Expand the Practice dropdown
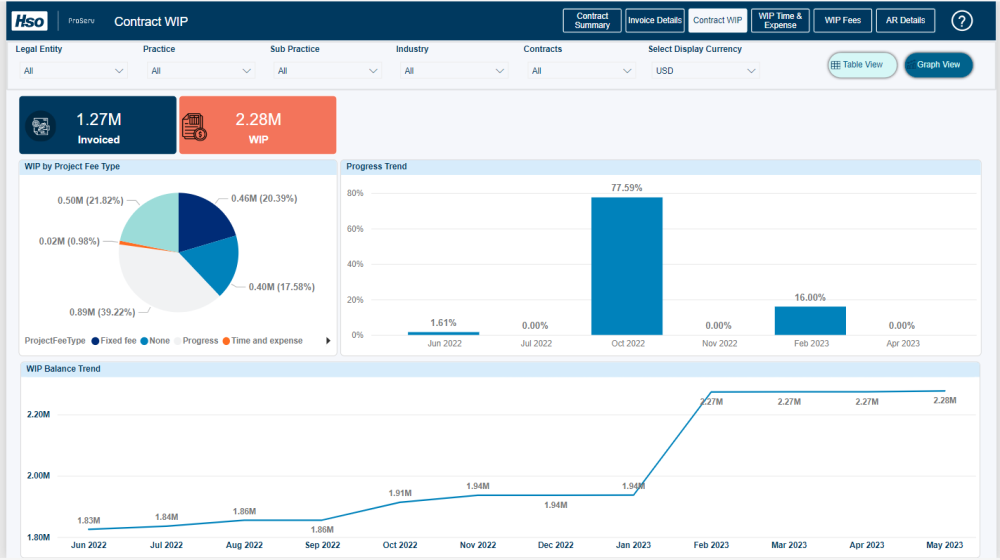The width and height of the screenshot is (1000, 560). 200,71
